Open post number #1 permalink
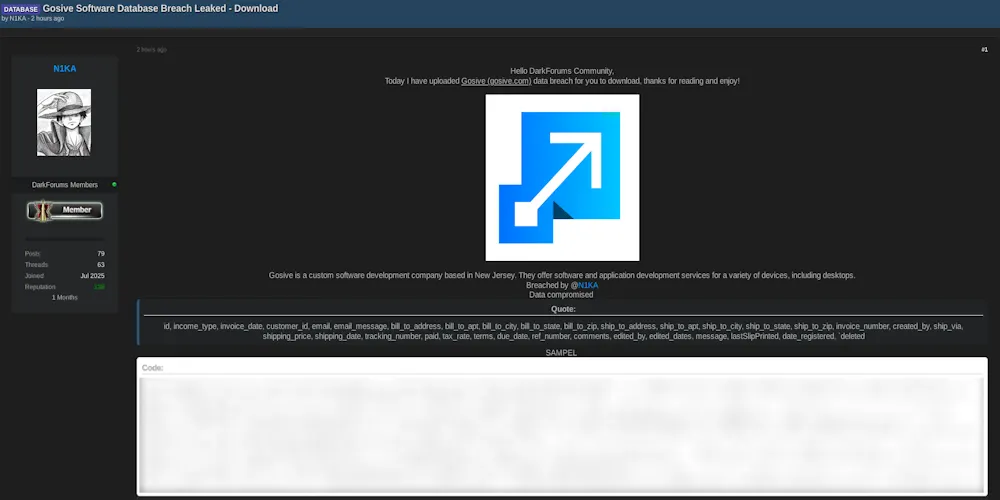The image size is (1000, 500). 984,50
